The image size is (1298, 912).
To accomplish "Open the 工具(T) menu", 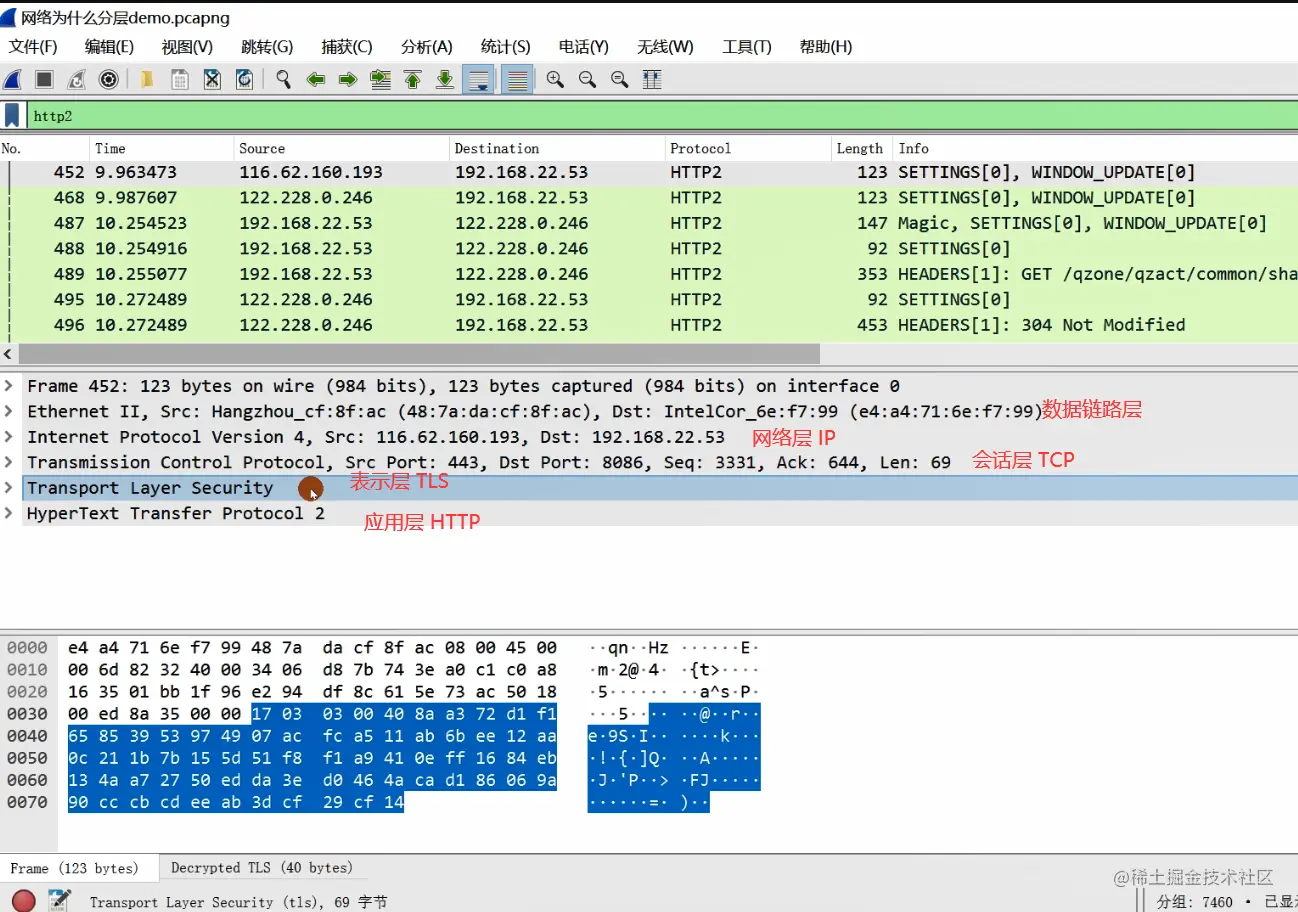I will (x=747, y=47).
